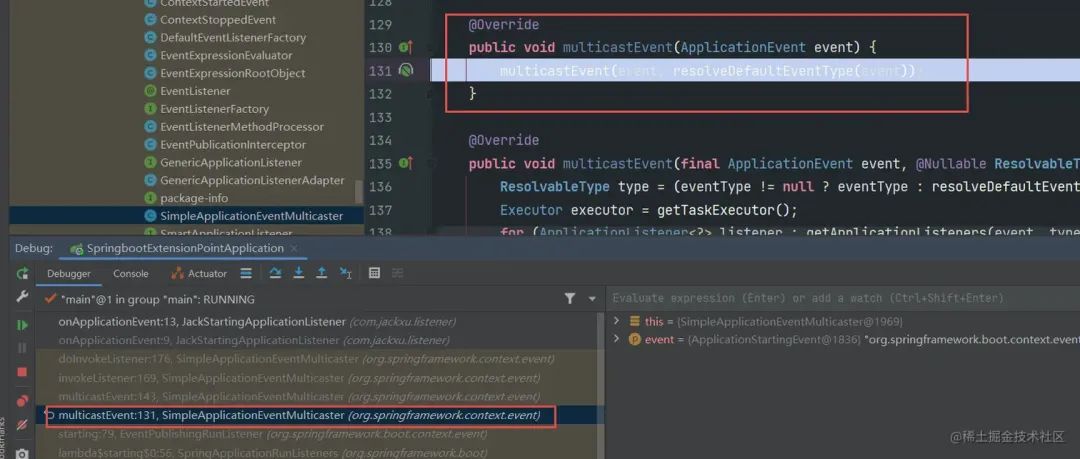This screenshot has height=459, width=1080.
Task: Click Run to Cursor icon
Action: coord(346,274)
